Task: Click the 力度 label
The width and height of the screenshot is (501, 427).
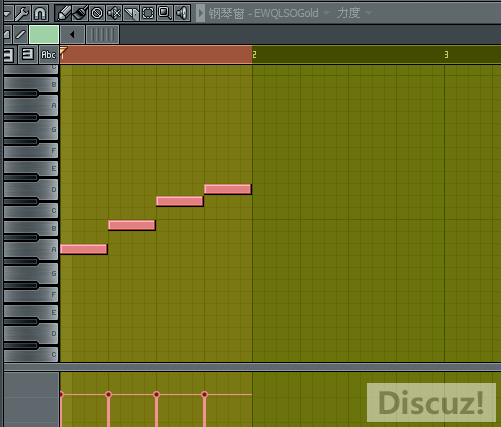Action: coord(348,13)
